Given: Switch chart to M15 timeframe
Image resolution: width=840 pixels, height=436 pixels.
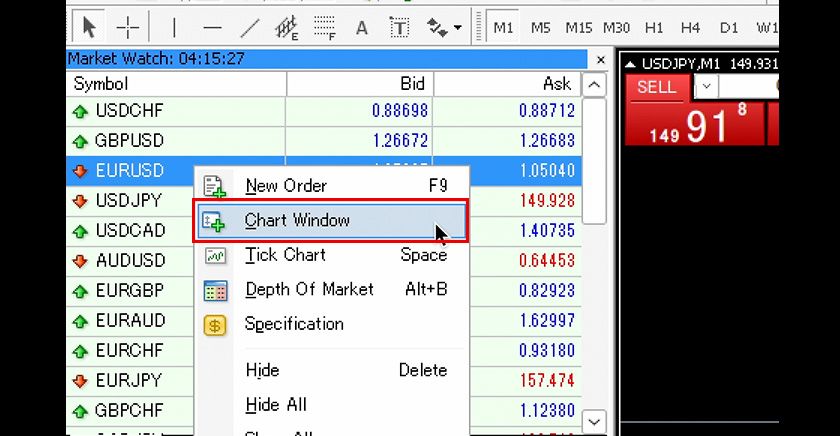Looking at the screenshot, I should [x=579, y=27].
